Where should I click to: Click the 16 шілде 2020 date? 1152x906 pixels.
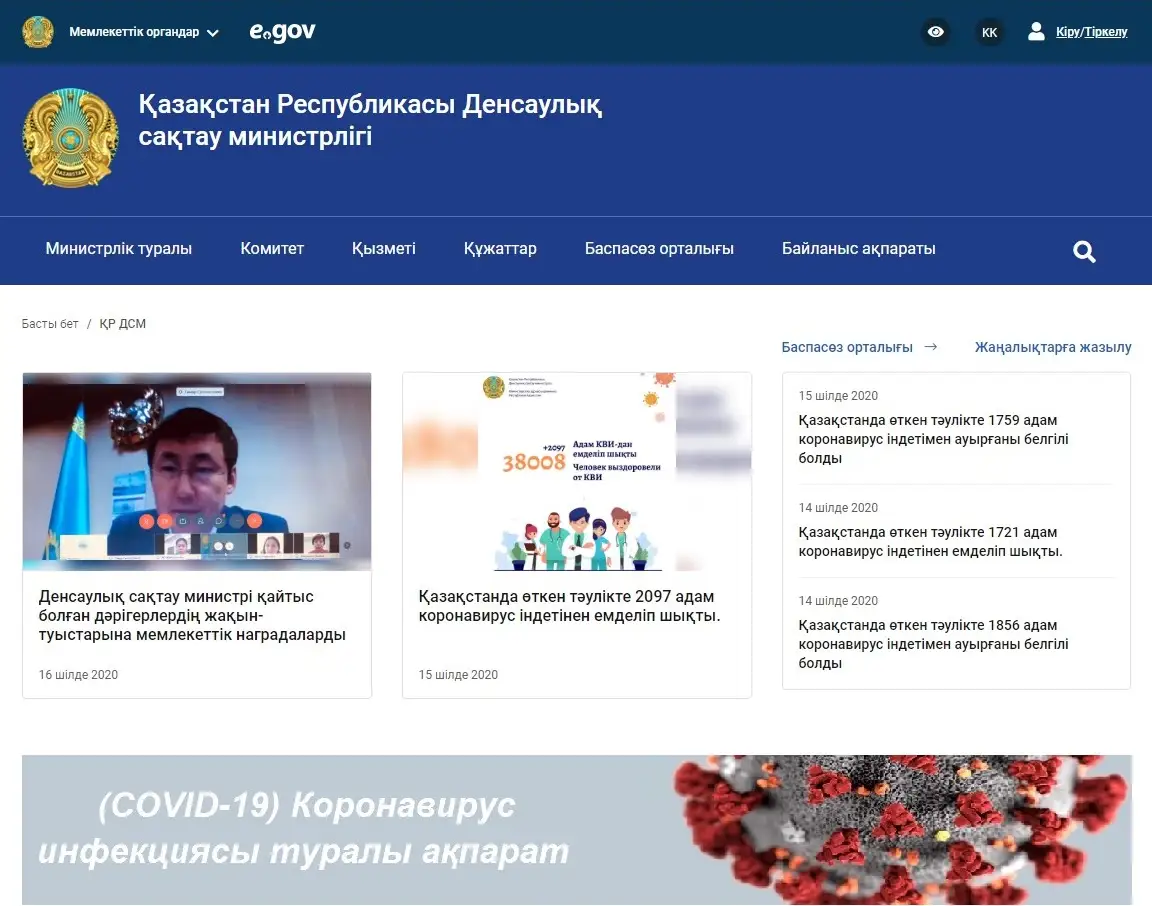[78, 675]
